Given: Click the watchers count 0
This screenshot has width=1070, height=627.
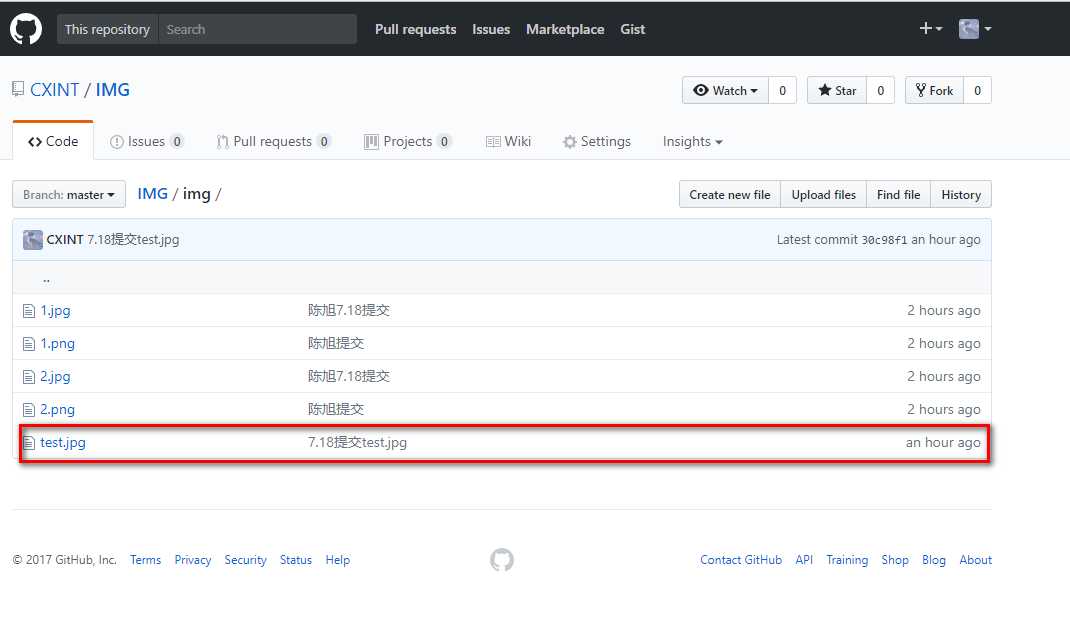Looking at the screenshot, I should [x=783, y=91].
